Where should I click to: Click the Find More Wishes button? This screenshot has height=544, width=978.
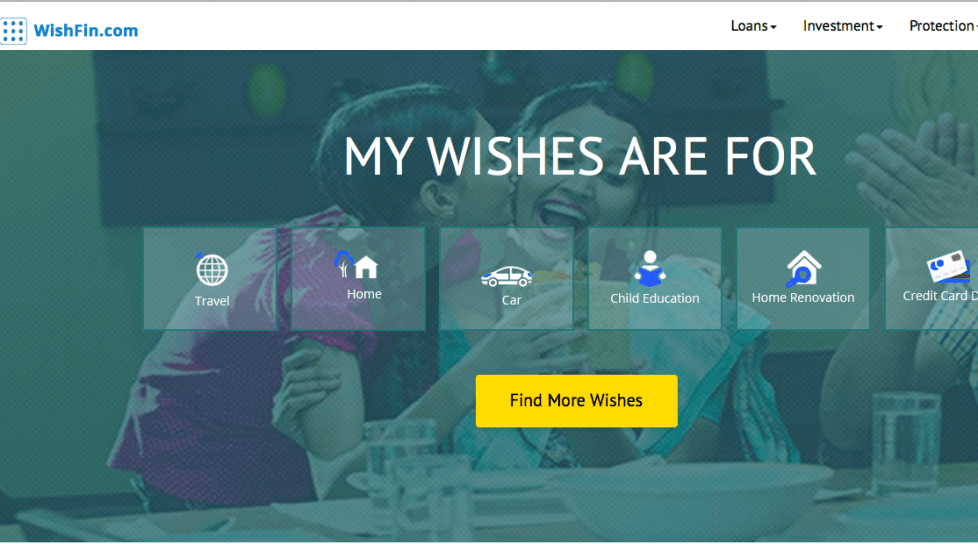[x=576, y=401]
